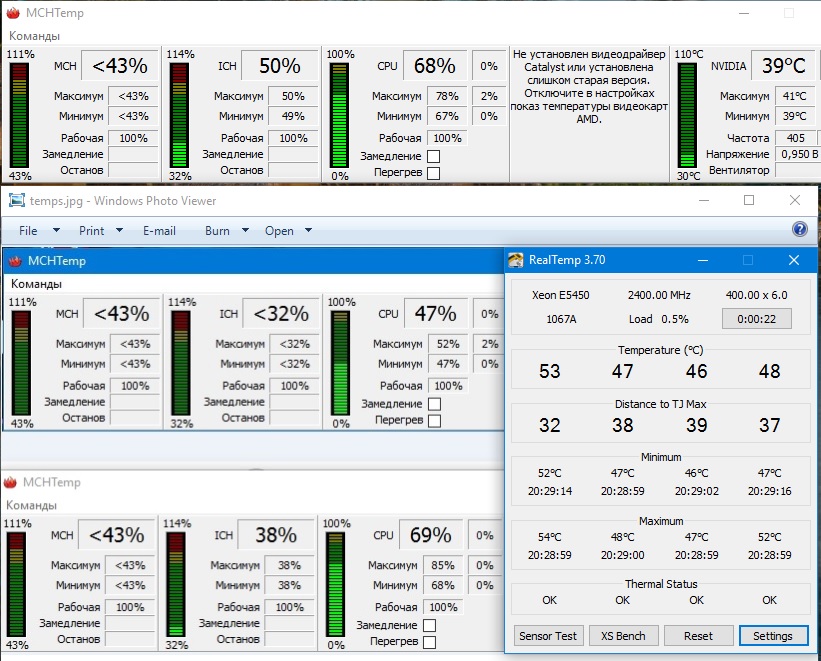This screenshot has height=661, width=821.
Task: Click the Maximum 54°C reading in RealTemp
Action: (549, 537)
